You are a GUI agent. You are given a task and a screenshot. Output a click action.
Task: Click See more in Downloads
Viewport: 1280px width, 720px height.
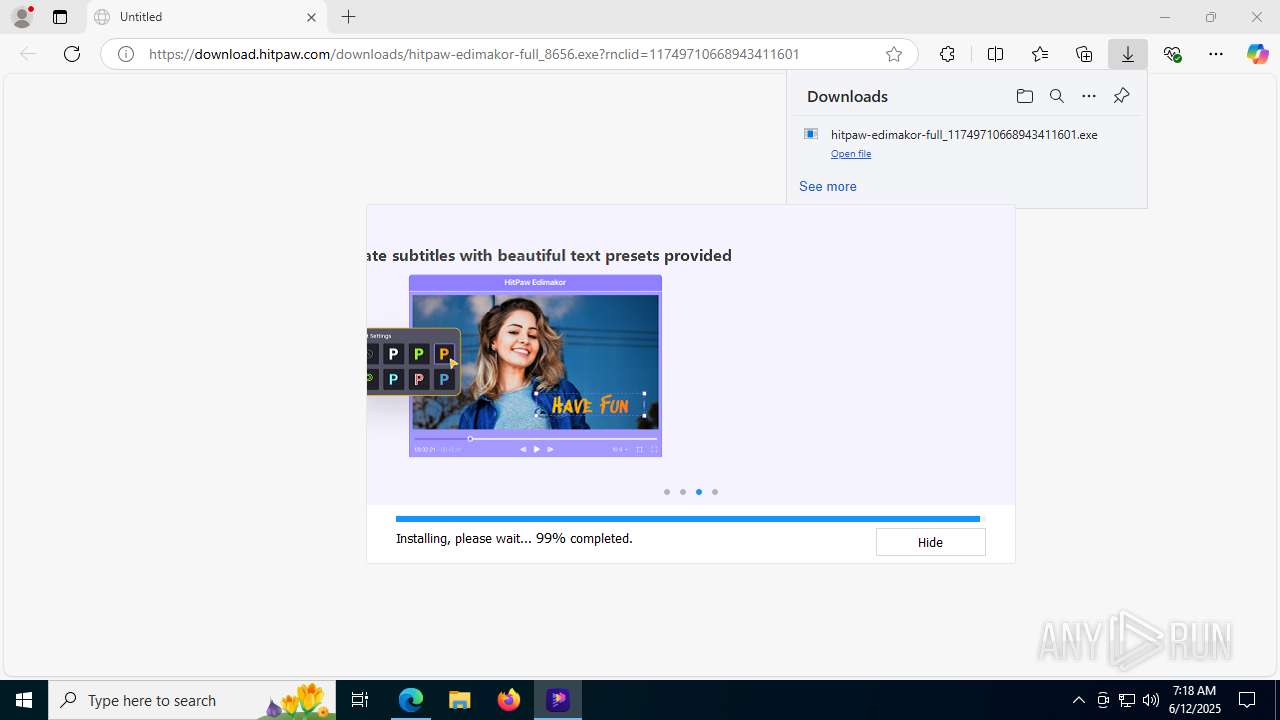(x=827, y=186)
